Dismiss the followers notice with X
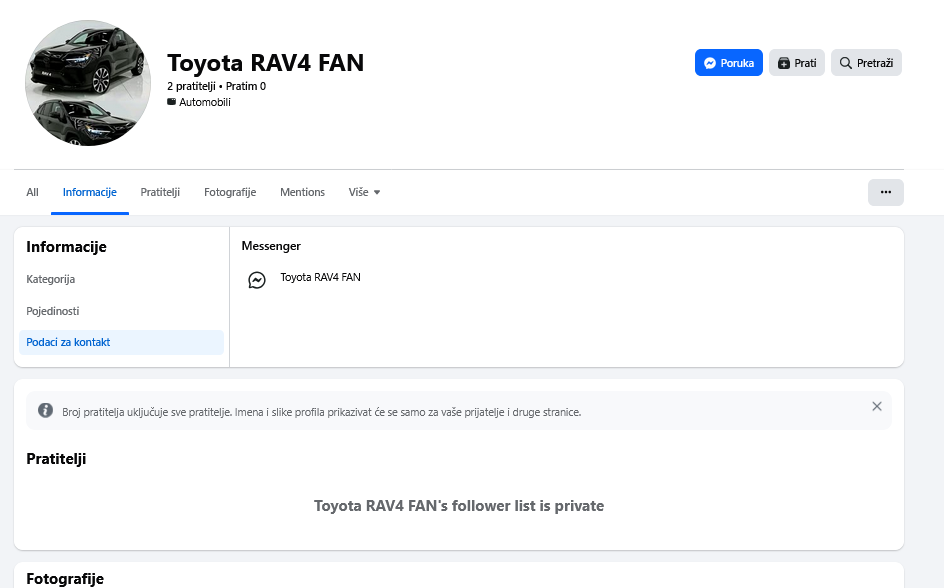 point(876,406)
